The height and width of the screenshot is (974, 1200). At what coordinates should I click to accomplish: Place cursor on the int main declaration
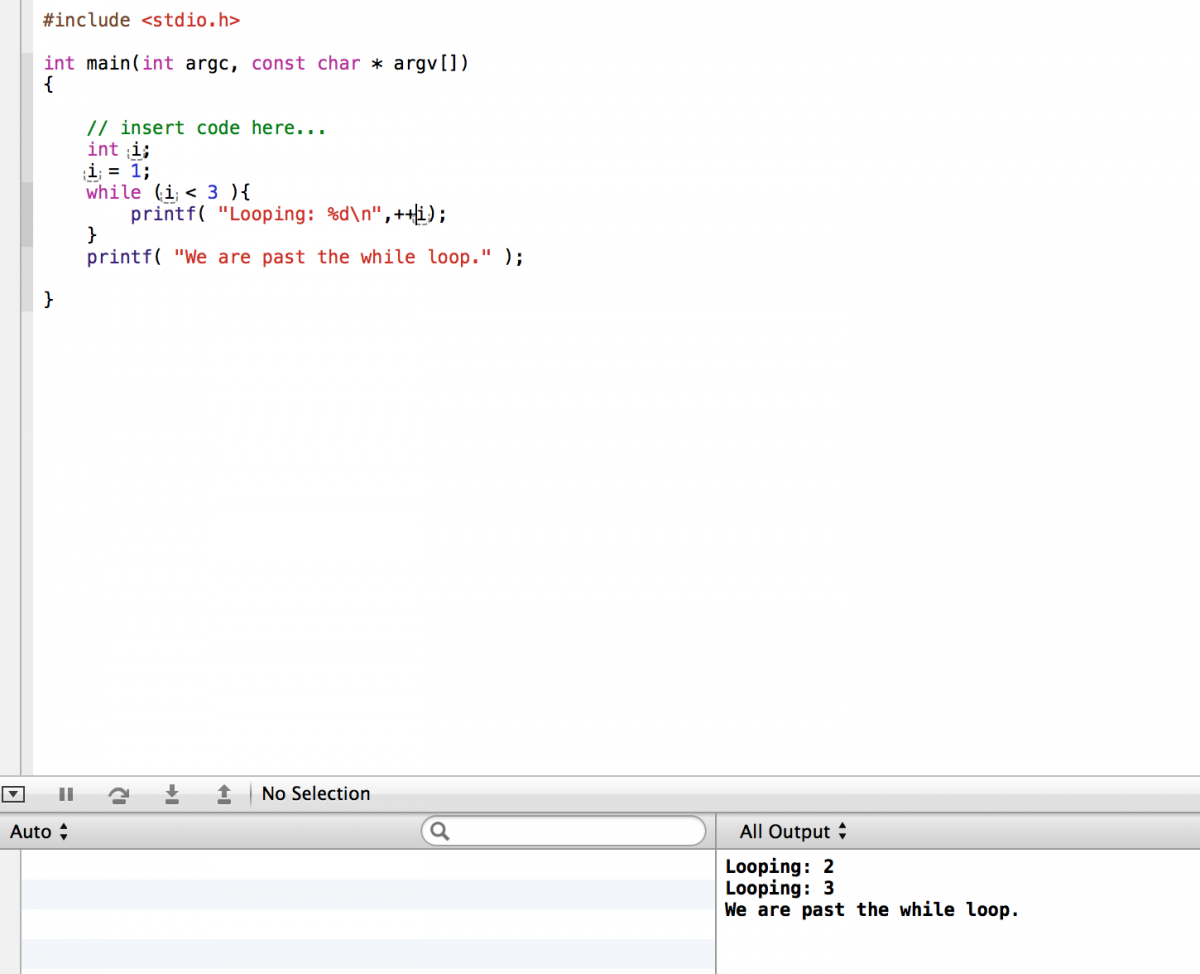click(x=255, y=63)
